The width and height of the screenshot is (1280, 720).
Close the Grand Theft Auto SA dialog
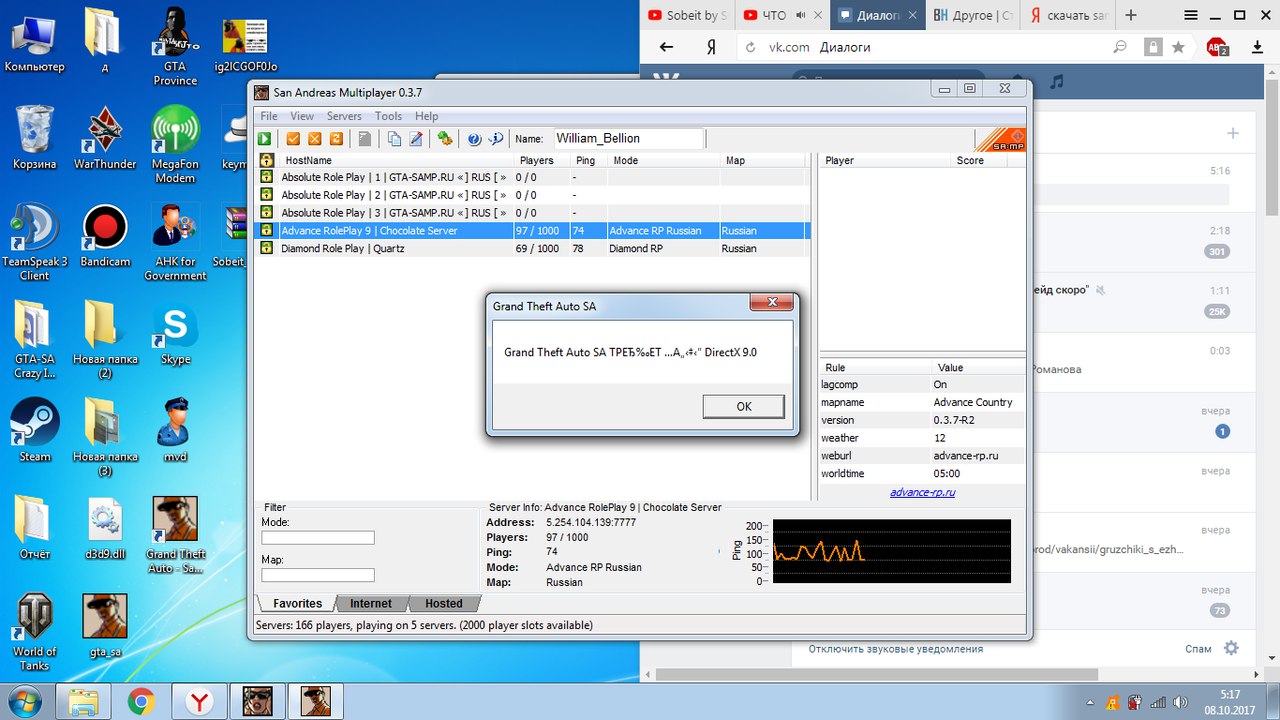coord(771,302)
